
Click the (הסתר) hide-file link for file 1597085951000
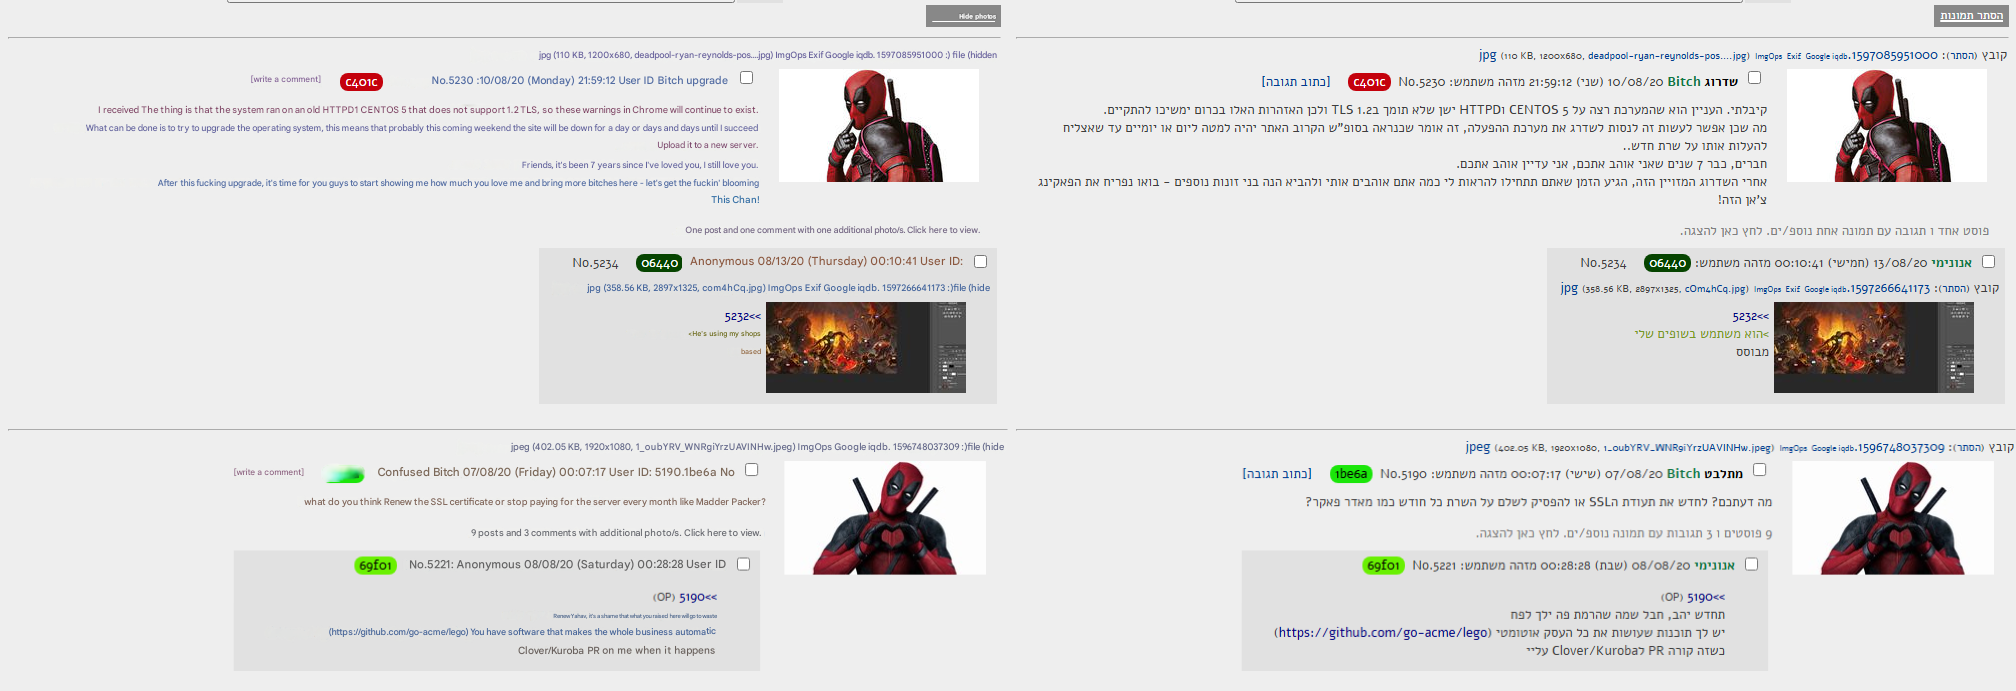tap(1963, 56)
